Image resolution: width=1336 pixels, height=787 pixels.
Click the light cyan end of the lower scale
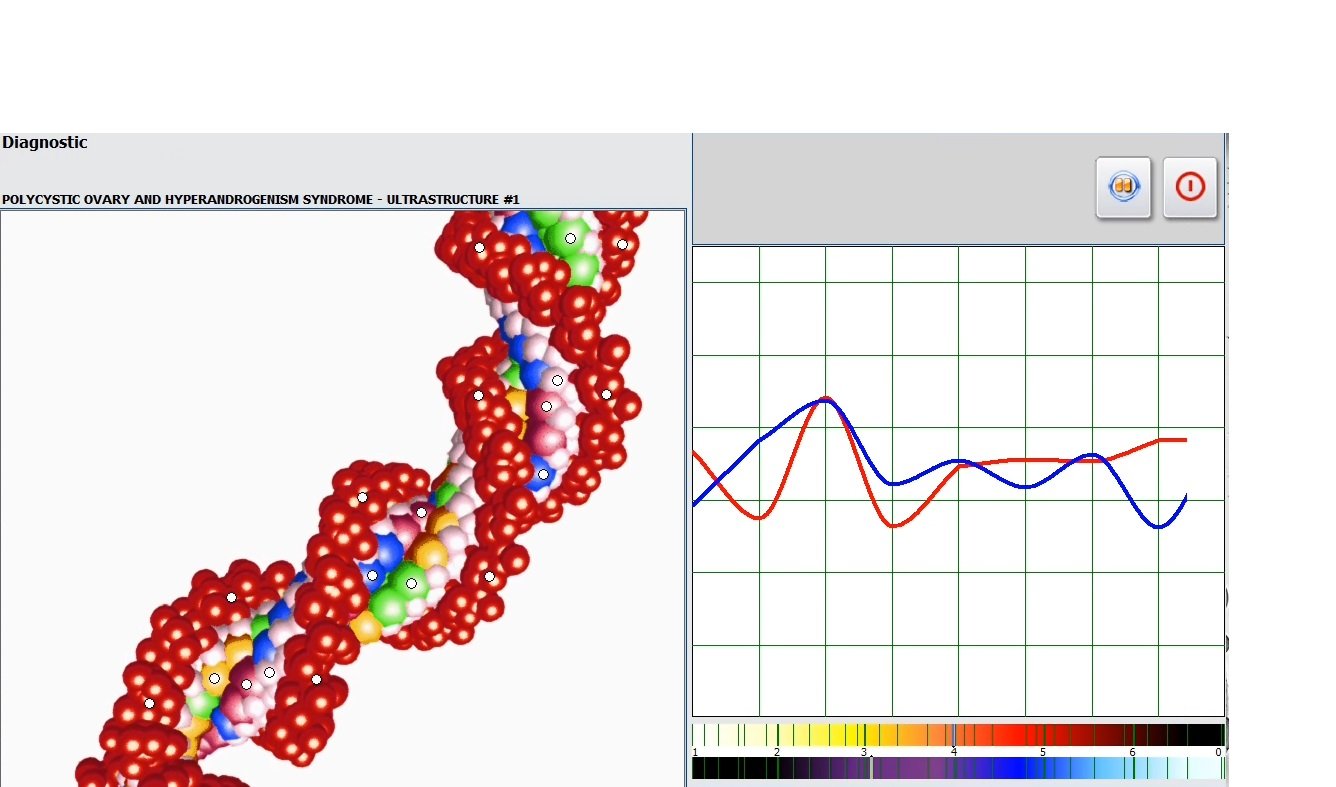pos(1205,768)
